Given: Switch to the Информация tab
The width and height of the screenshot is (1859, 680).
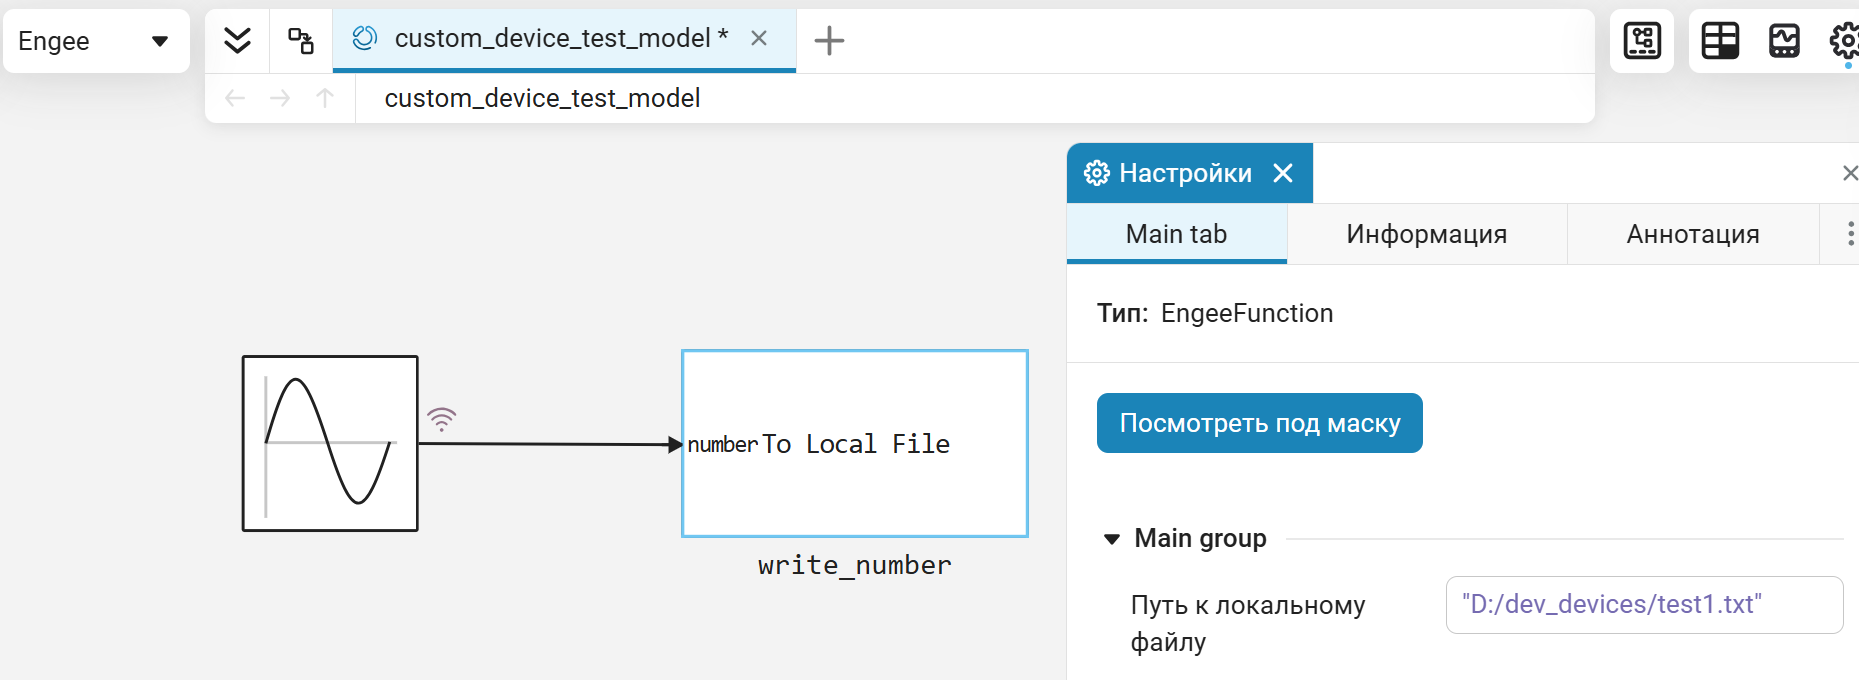Looking at the screenshot, I should pyautogui.click(x=1426, y=234).
